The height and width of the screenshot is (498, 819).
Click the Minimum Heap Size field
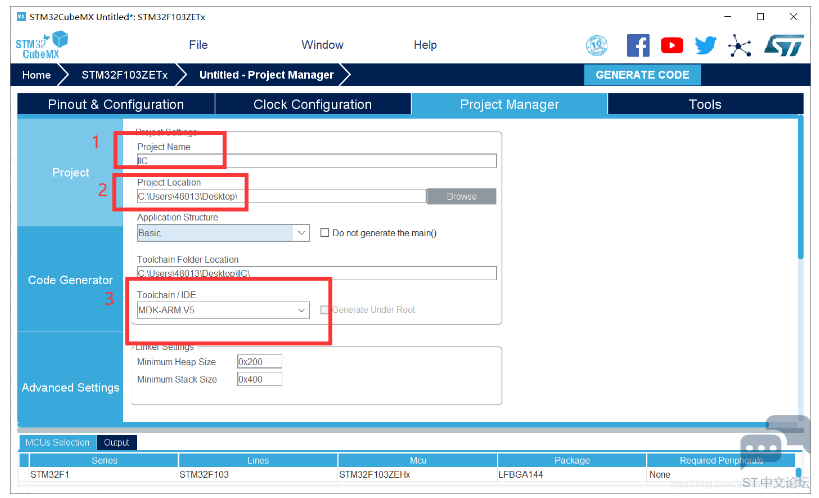(259, 362)
